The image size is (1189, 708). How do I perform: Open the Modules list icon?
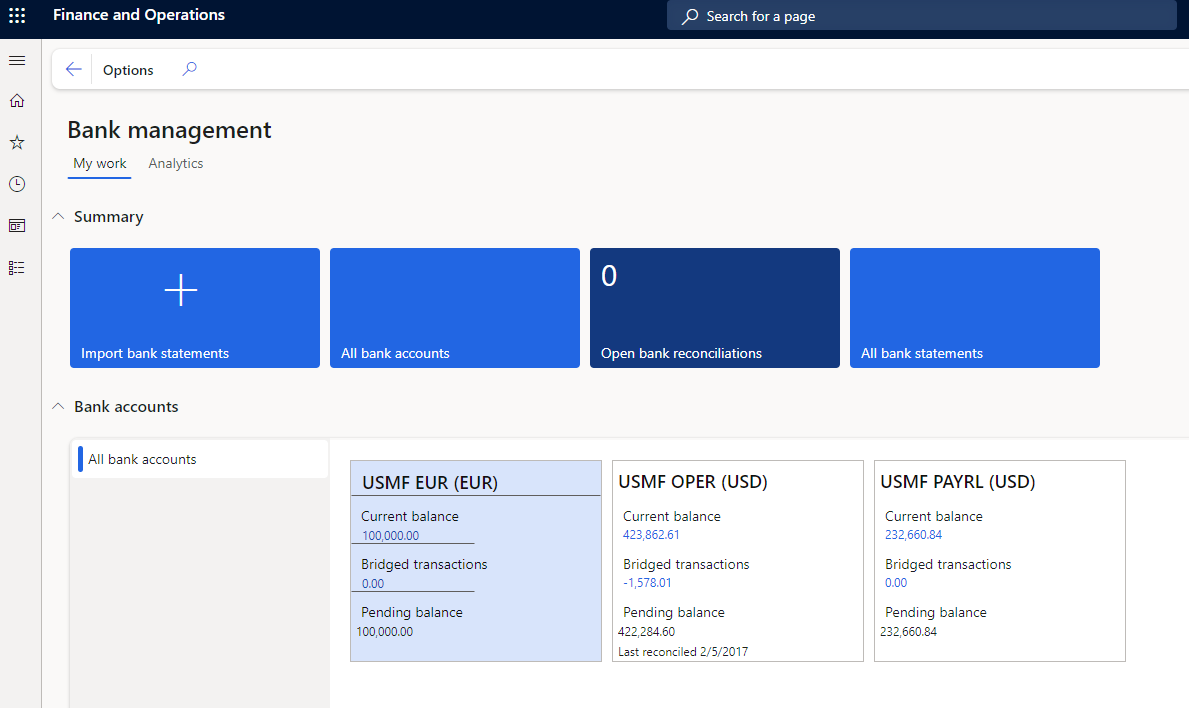pyautogui.click(x=16, y=267)
